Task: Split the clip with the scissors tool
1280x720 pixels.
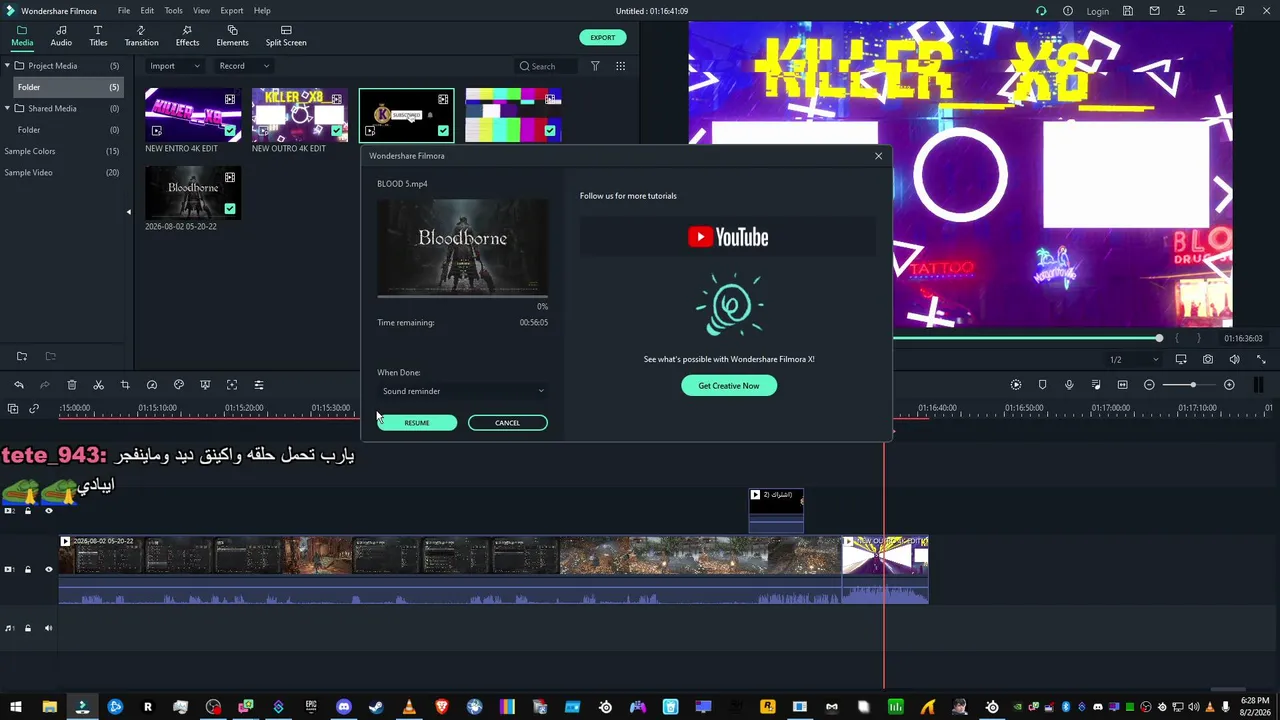Action: (x=98, y=385)
